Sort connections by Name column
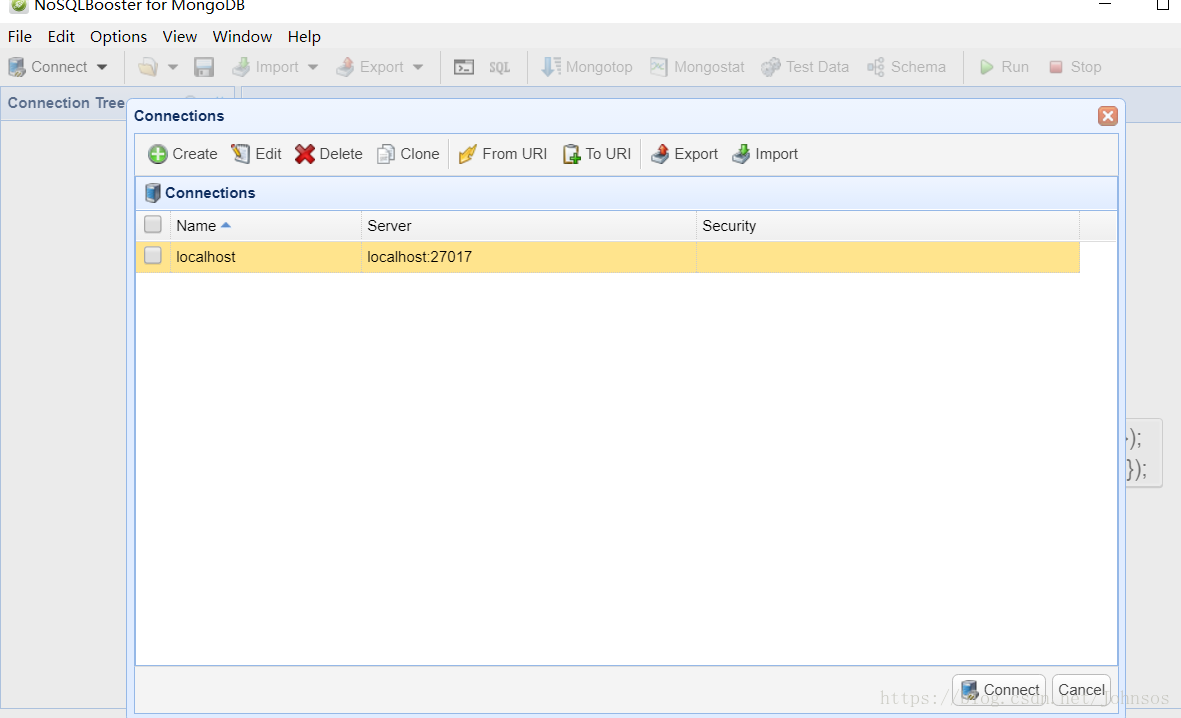Screen dimensions: 1181x718 [x=265, y=226]
